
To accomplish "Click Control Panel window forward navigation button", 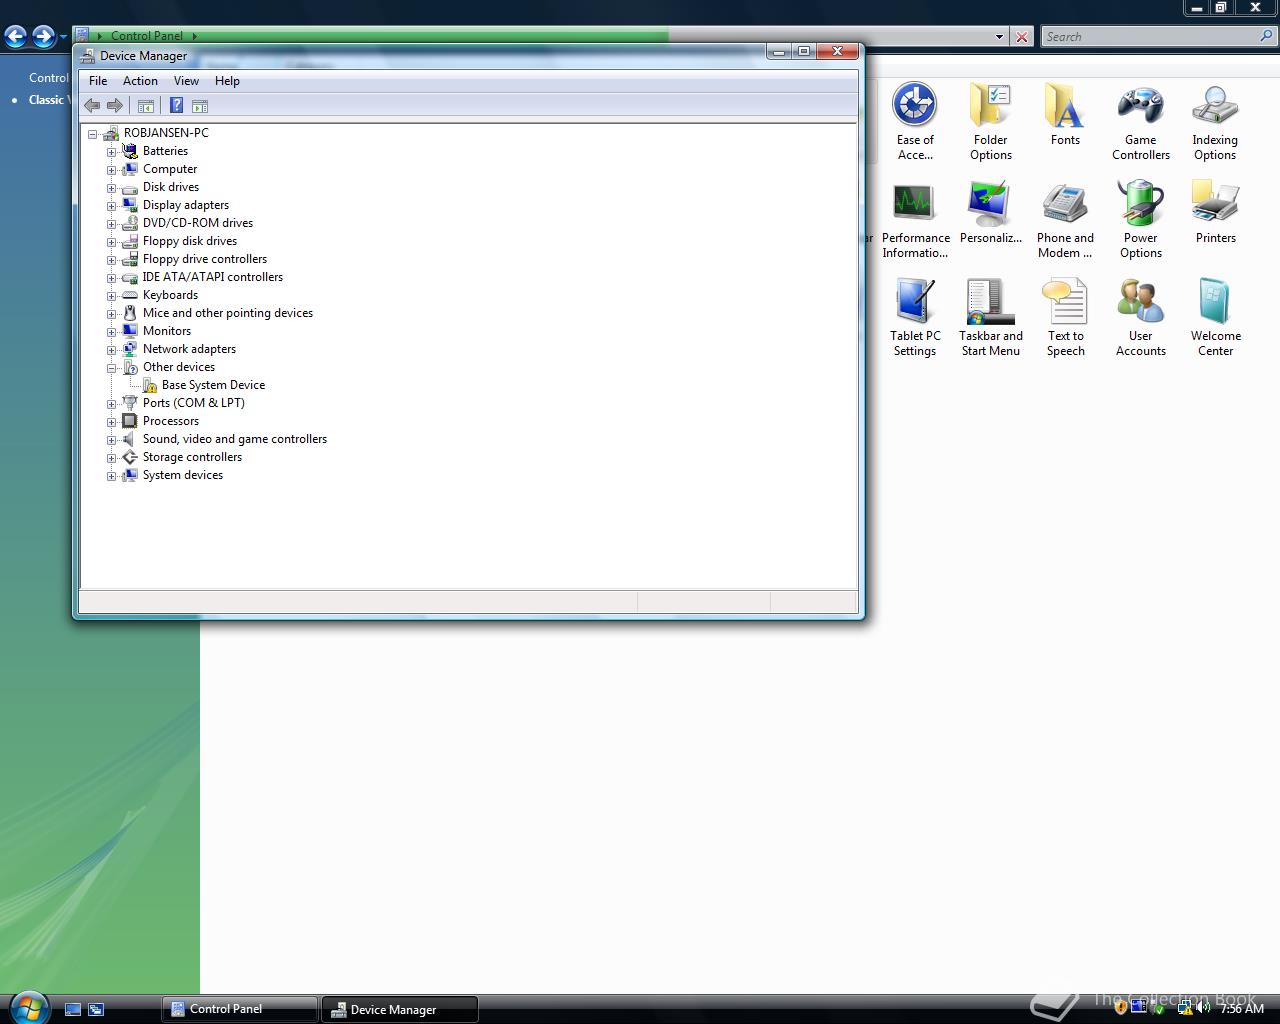I will (43, 37).
